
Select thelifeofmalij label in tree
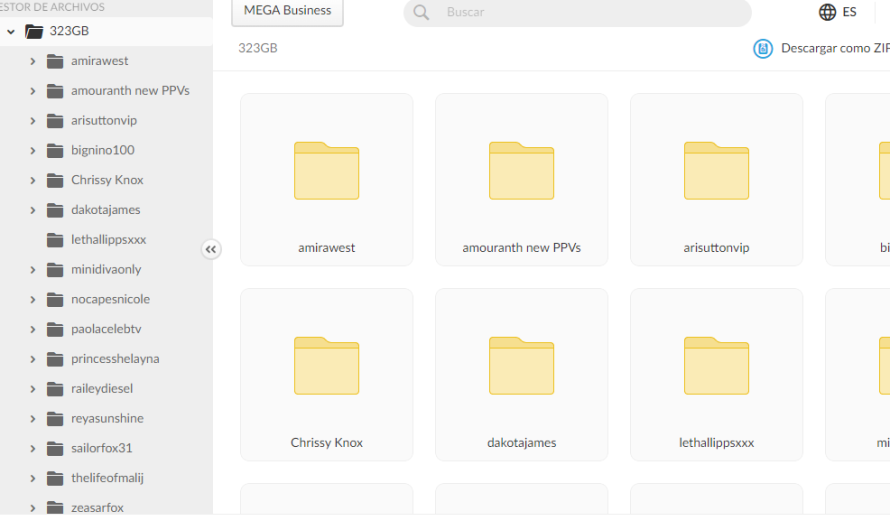[107, 478]
